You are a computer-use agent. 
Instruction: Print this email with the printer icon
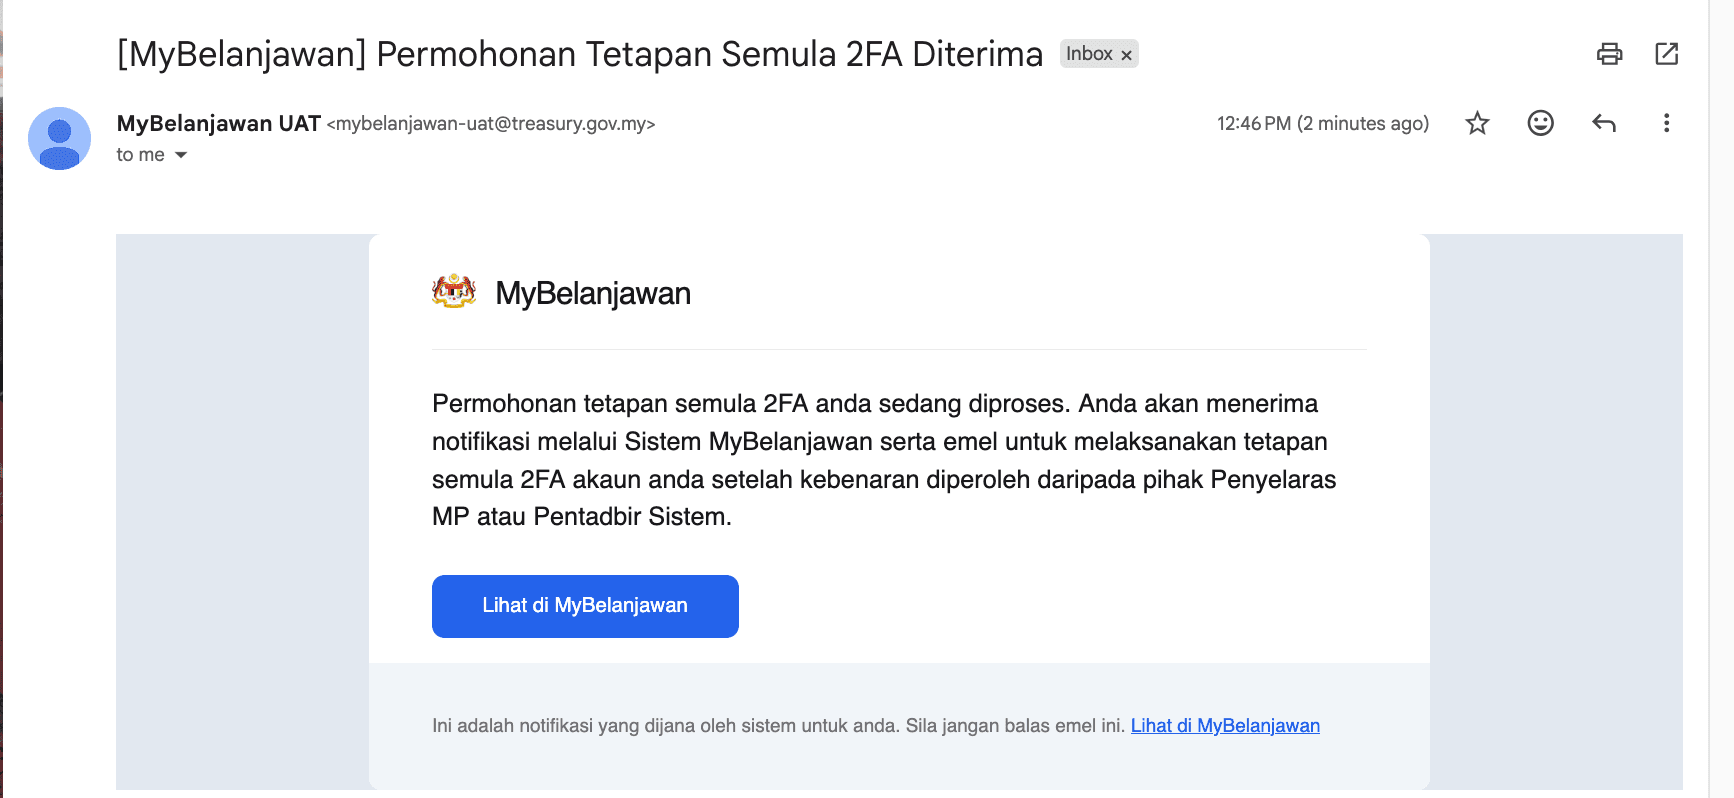(1609, 54)
